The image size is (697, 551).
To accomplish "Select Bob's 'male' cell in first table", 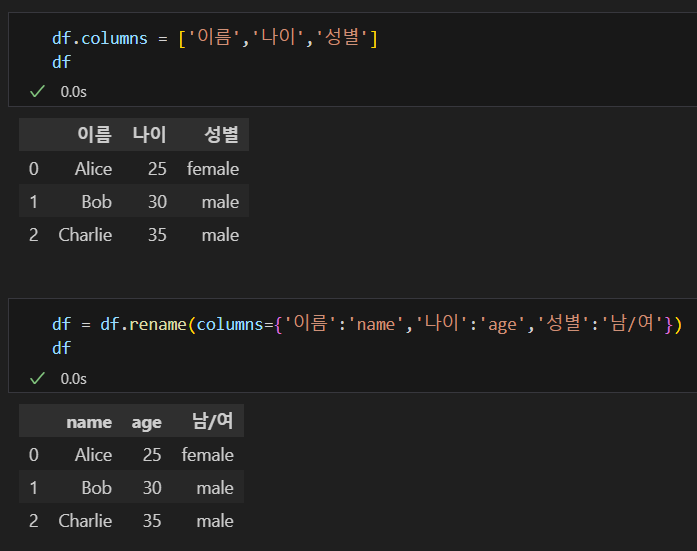I will (220, 202).
